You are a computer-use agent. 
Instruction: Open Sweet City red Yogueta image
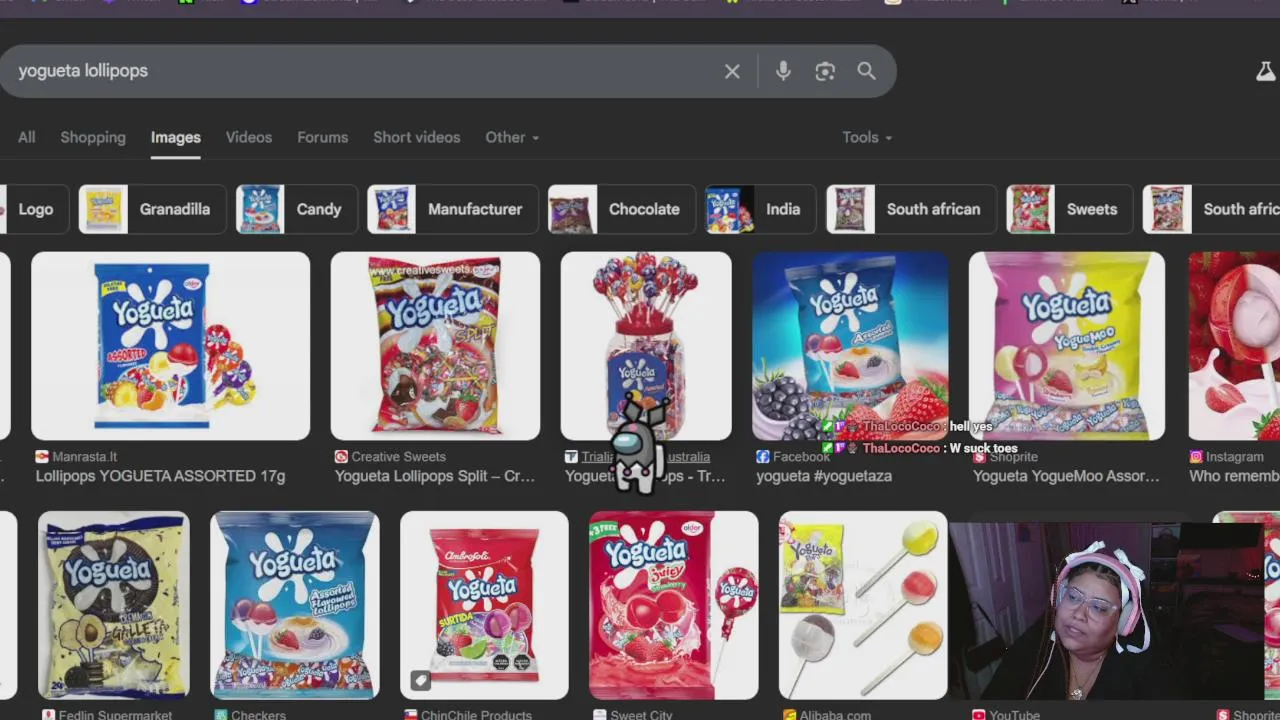674,605
